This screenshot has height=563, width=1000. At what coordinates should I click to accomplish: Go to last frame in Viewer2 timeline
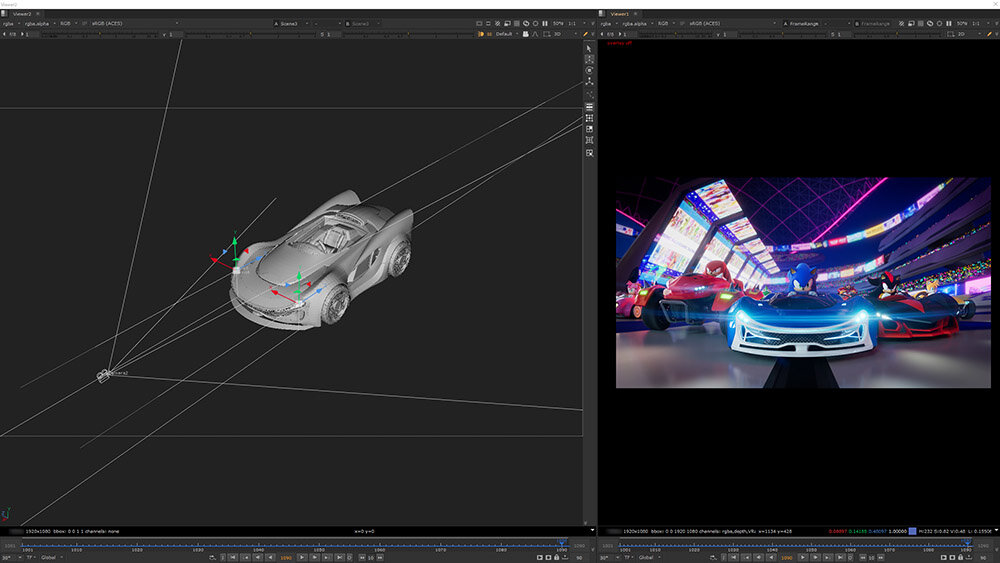click(339, 557)
